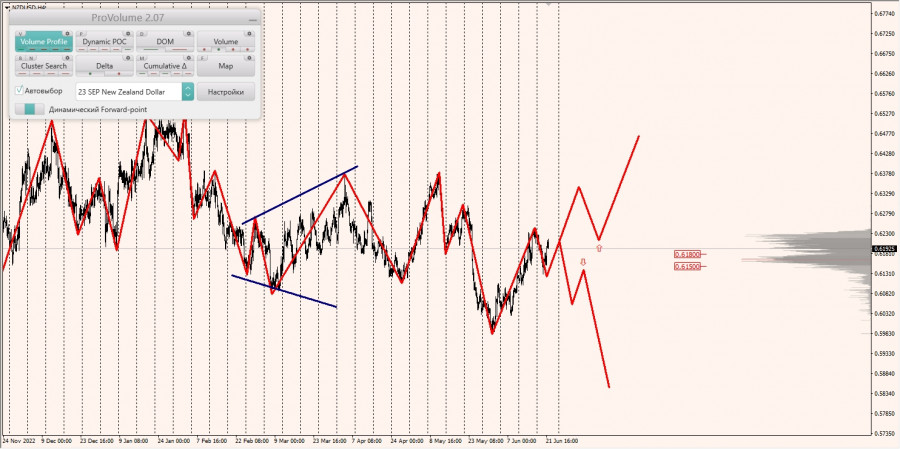
Task: Open Map gear settings icon
Action: pos(250,58)
